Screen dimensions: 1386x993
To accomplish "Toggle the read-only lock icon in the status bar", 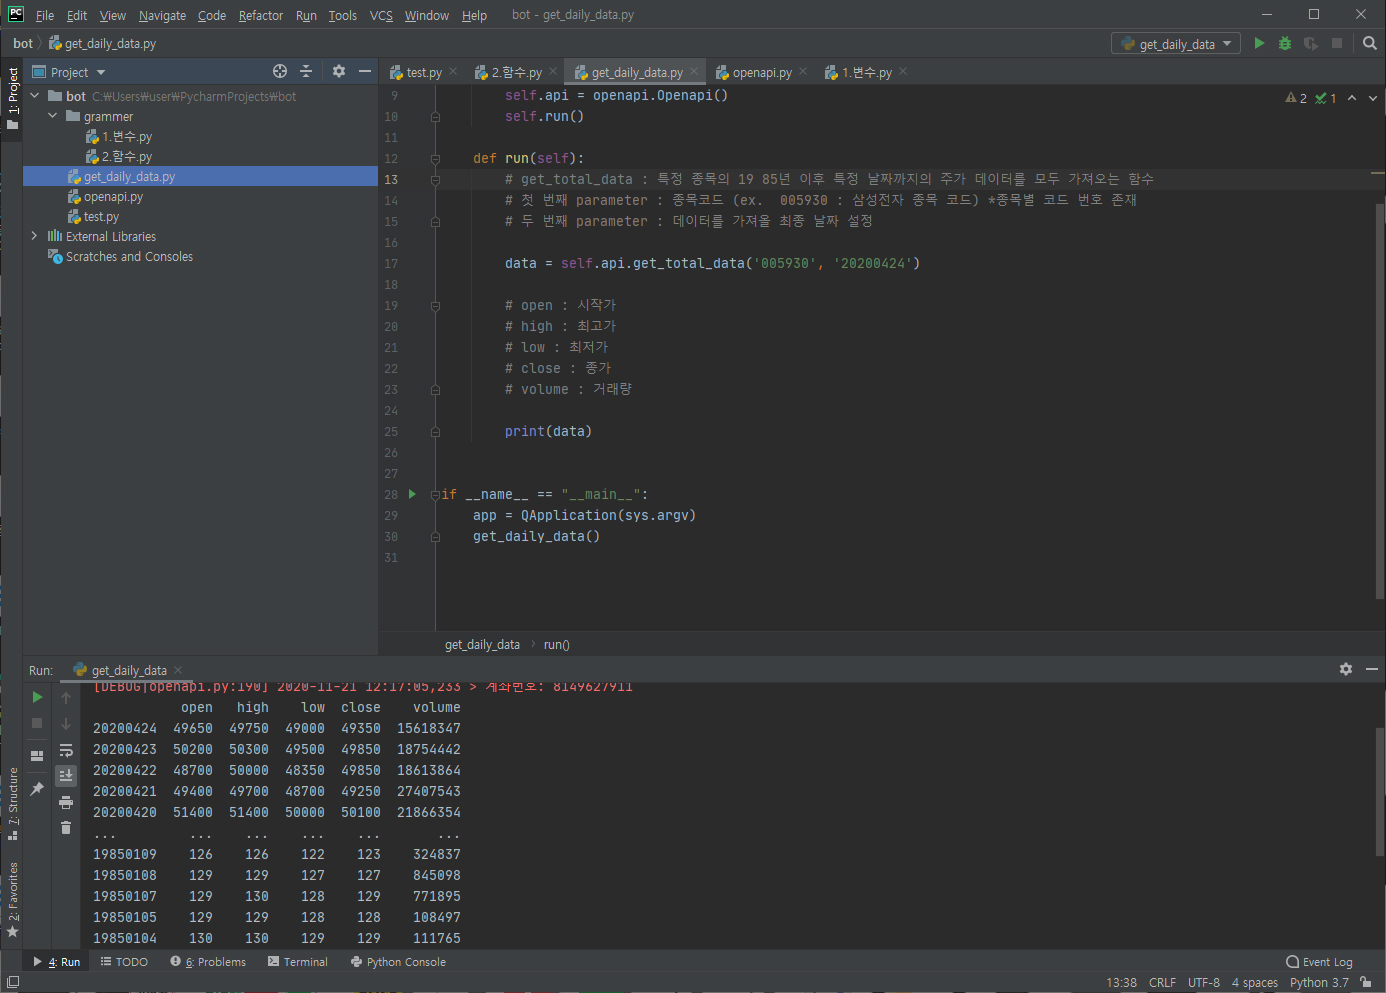I will pyautogui.click(x=1366, y=982).
